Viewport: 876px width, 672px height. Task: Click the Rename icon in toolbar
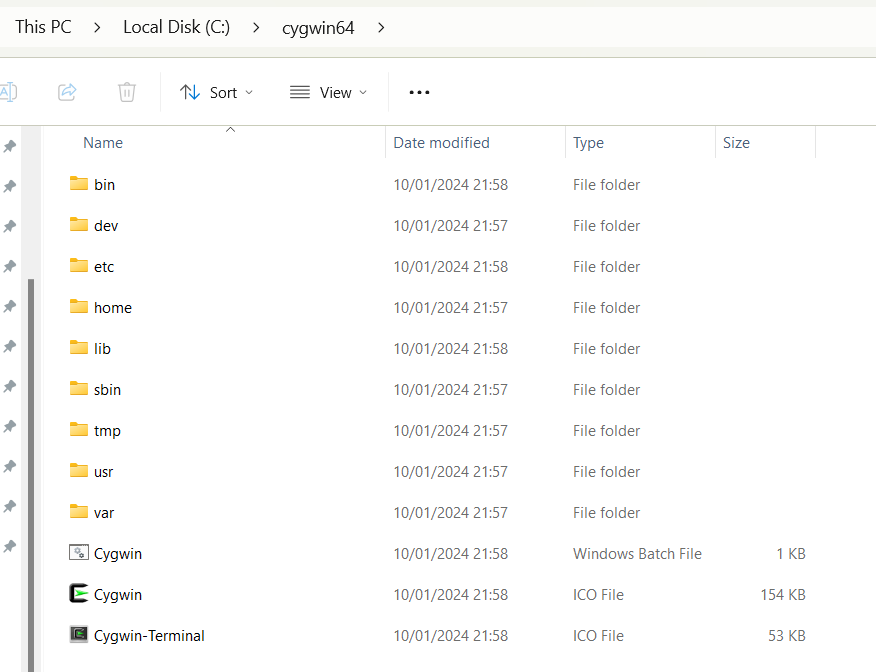point(8,92)
